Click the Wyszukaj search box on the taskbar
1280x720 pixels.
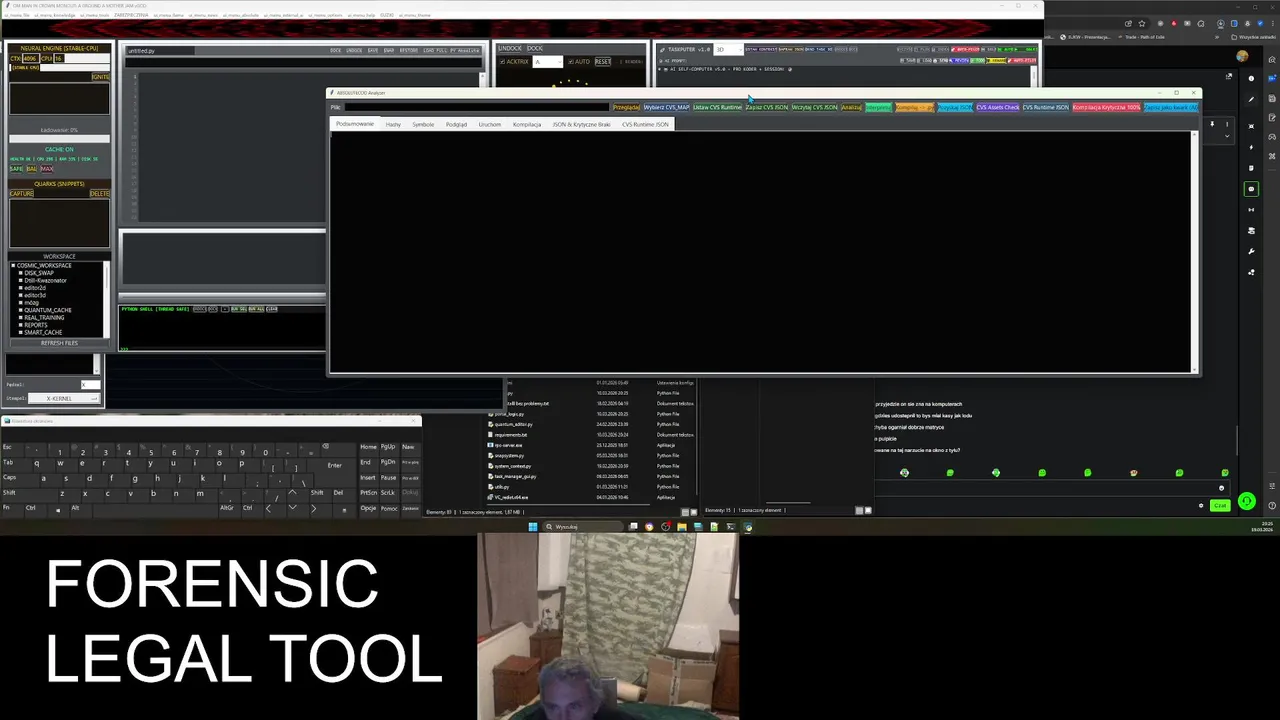coord(585,526)
